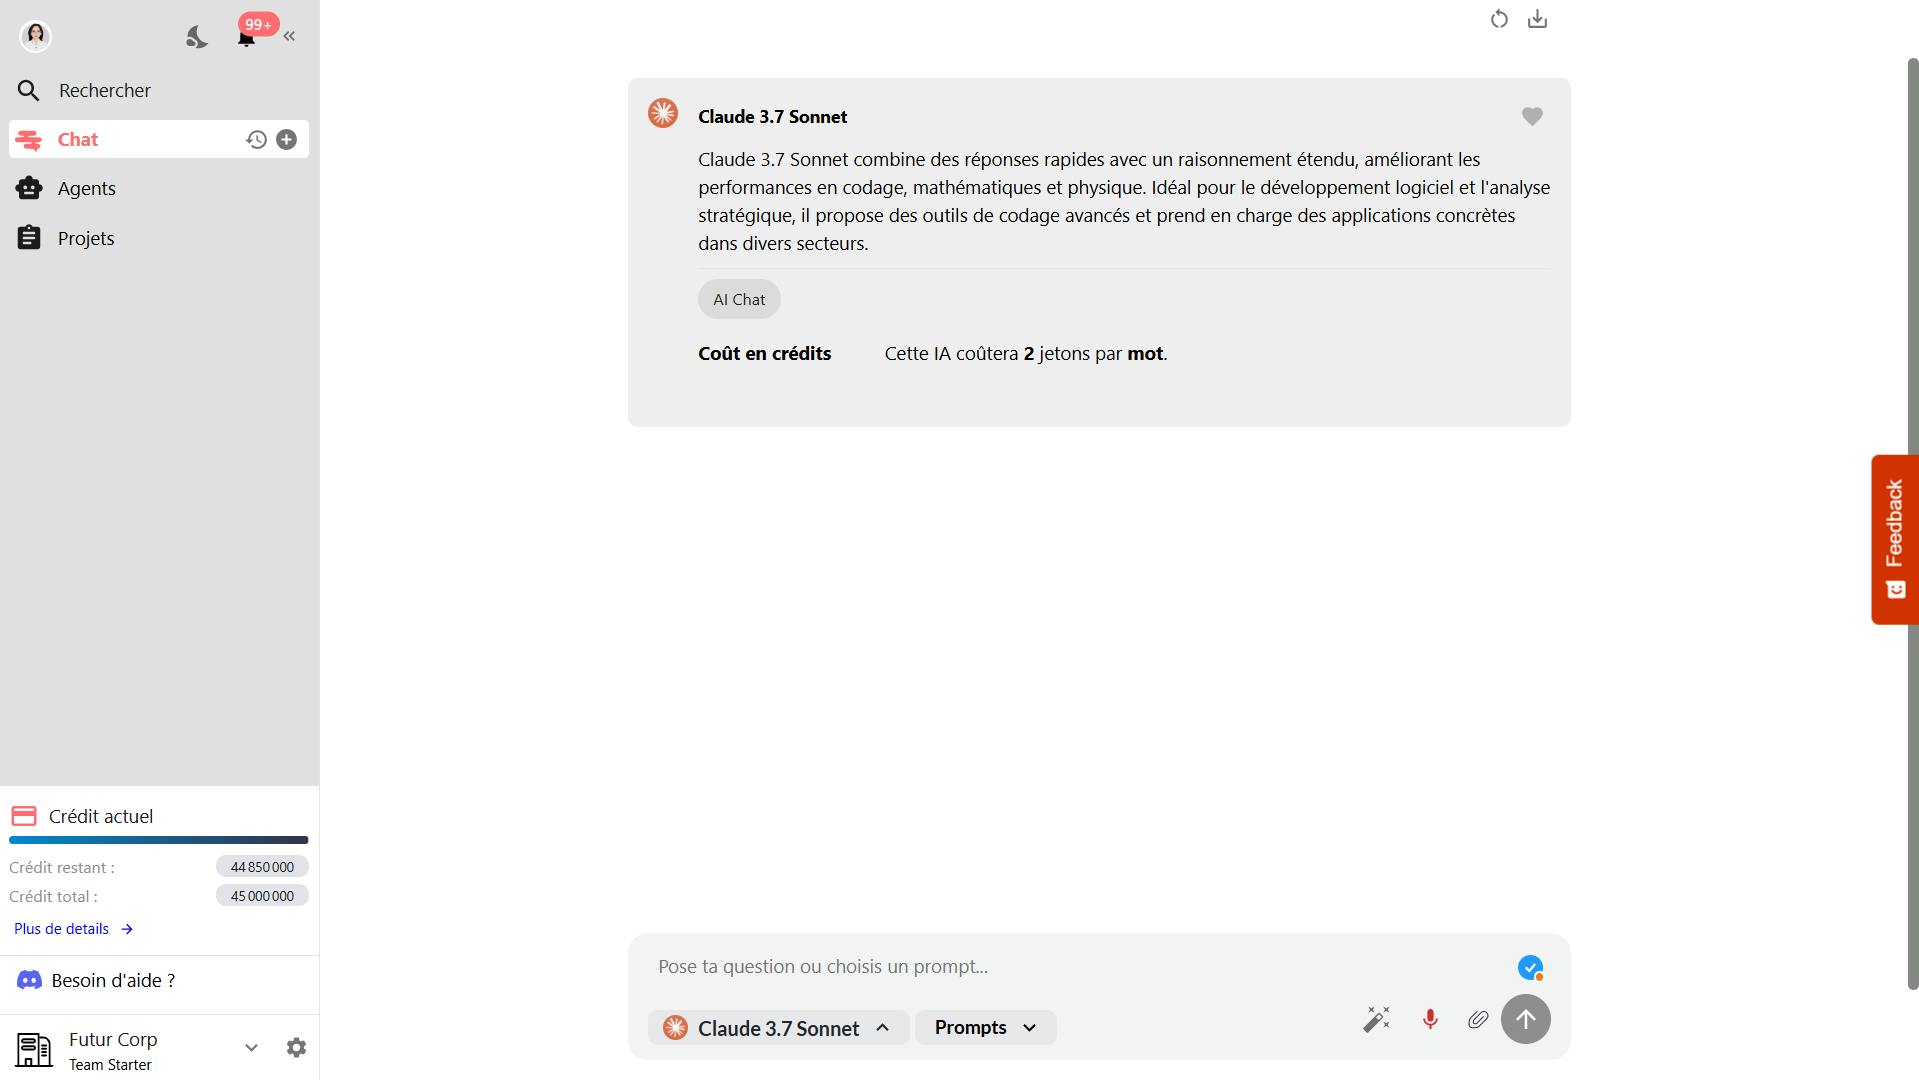Attach a file with paperclip icon
Screen dimensions: 1919x1080
point(1478,1019)
